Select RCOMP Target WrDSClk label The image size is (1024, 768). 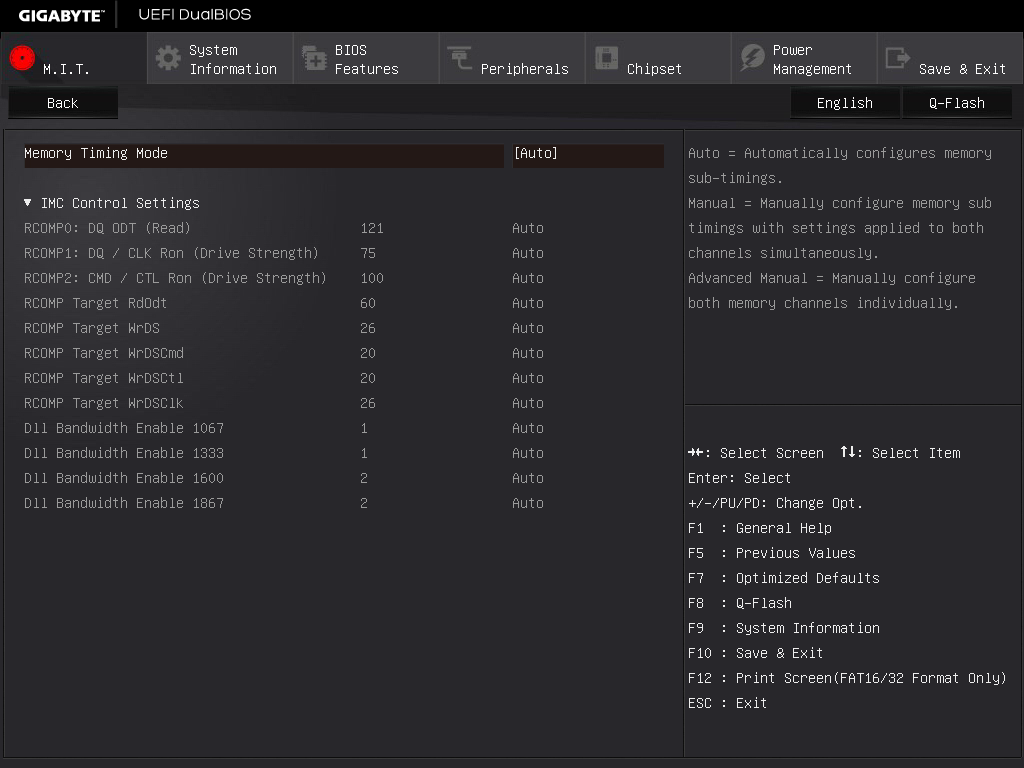tap(104, 403)
